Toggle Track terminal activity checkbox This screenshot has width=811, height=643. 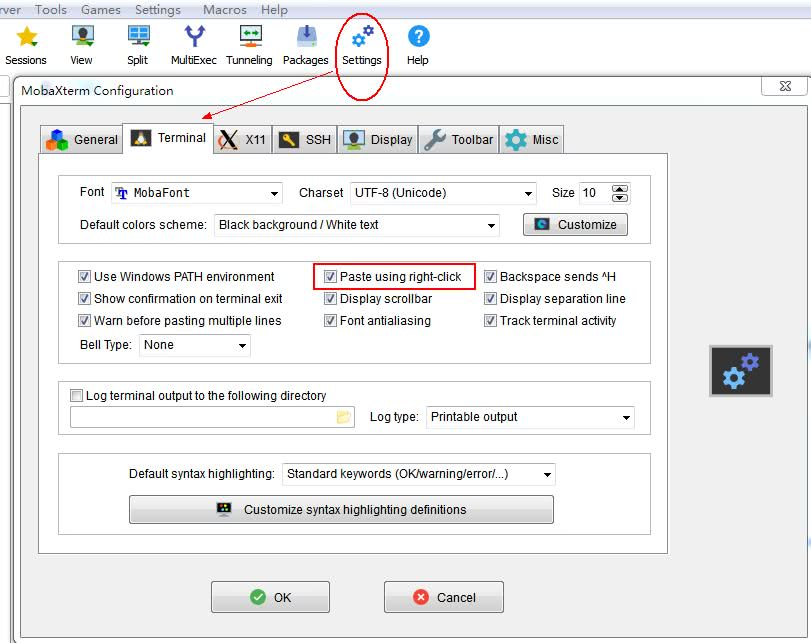click(x=490, y=321)
